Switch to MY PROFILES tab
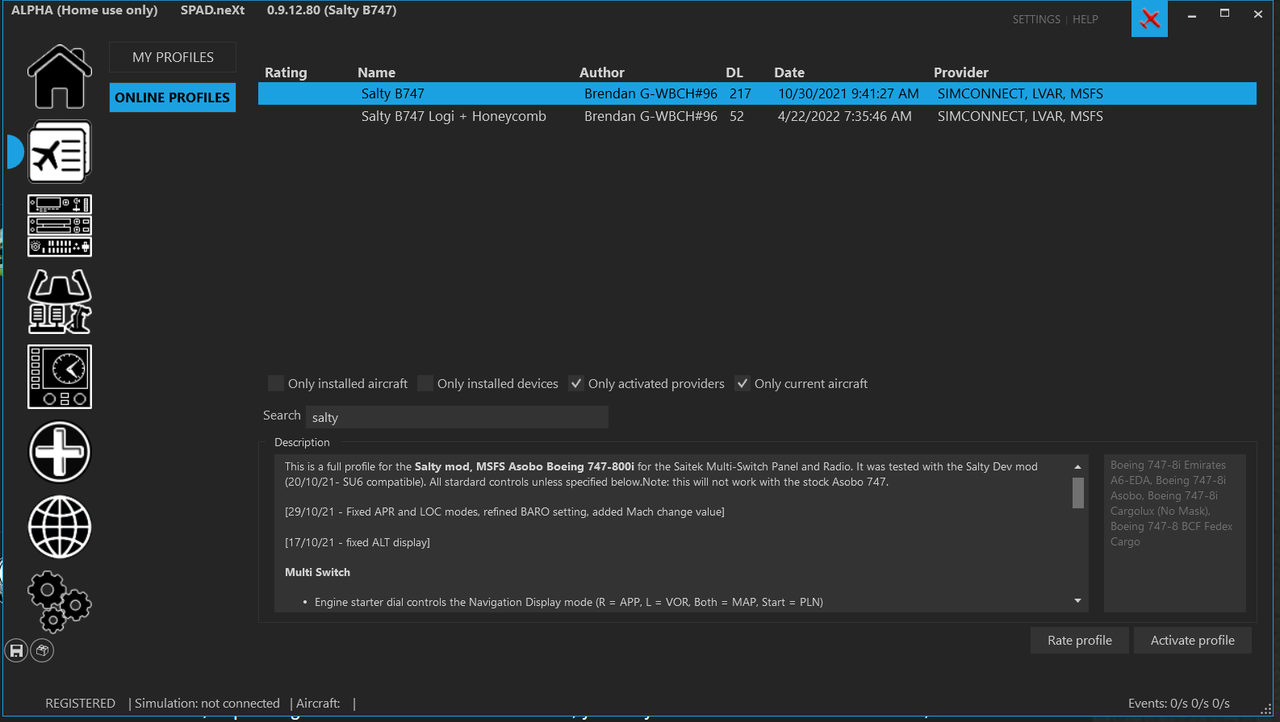 point(173,57)
